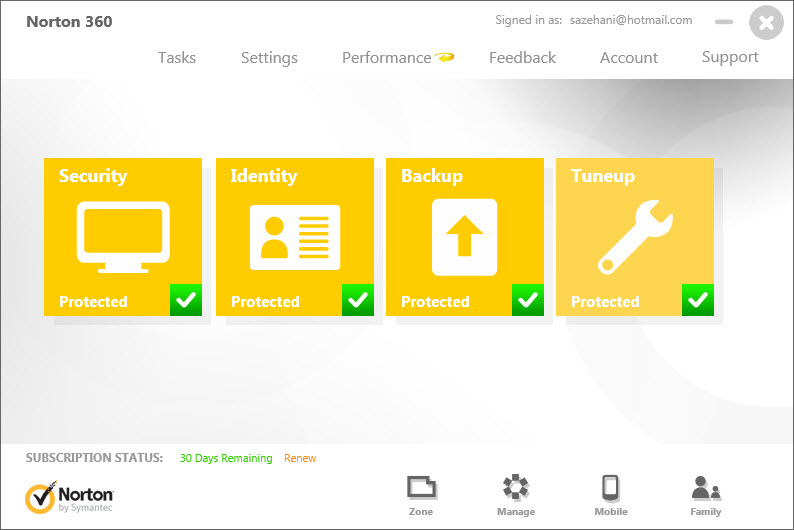Click the Backup tile title text

432,176
